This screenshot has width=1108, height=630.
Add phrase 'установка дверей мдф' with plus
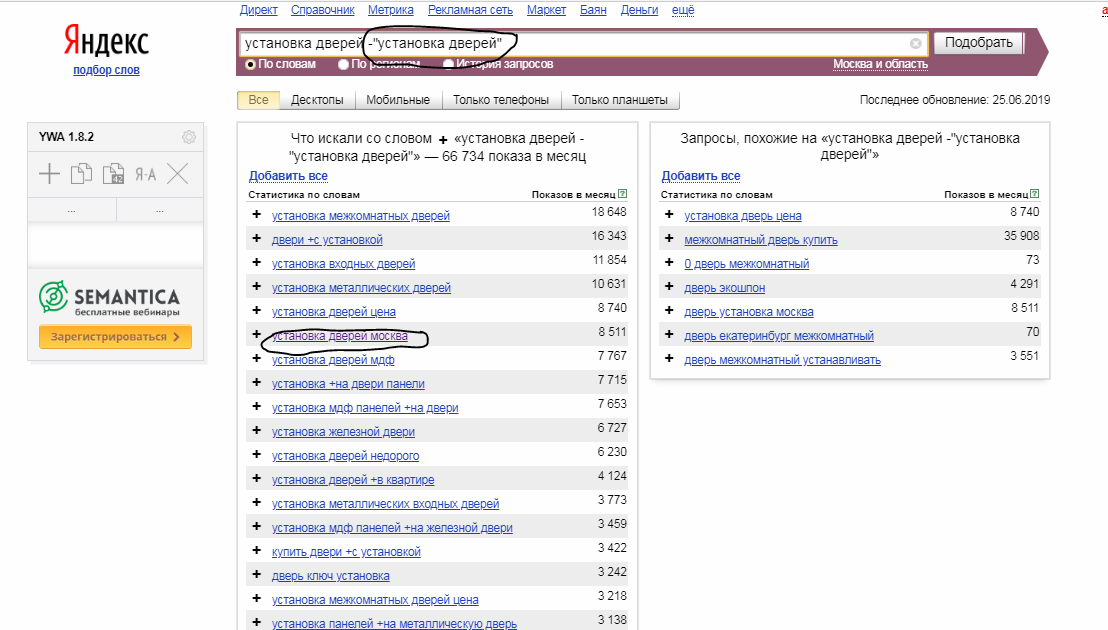[257, 358]
